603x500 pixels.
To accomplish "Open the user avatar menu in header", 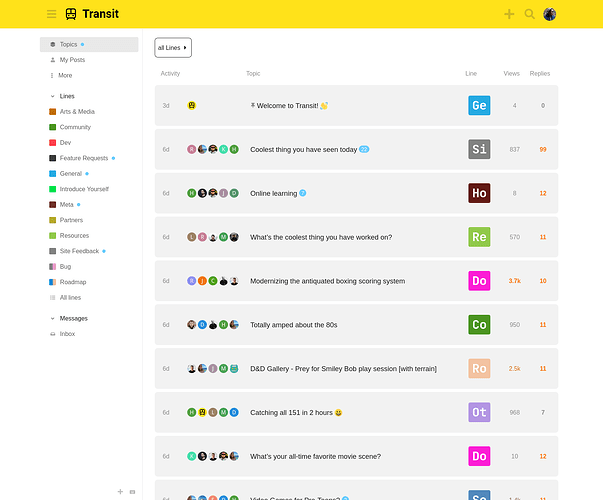I will pyautogui.click(x=550, y=14).
